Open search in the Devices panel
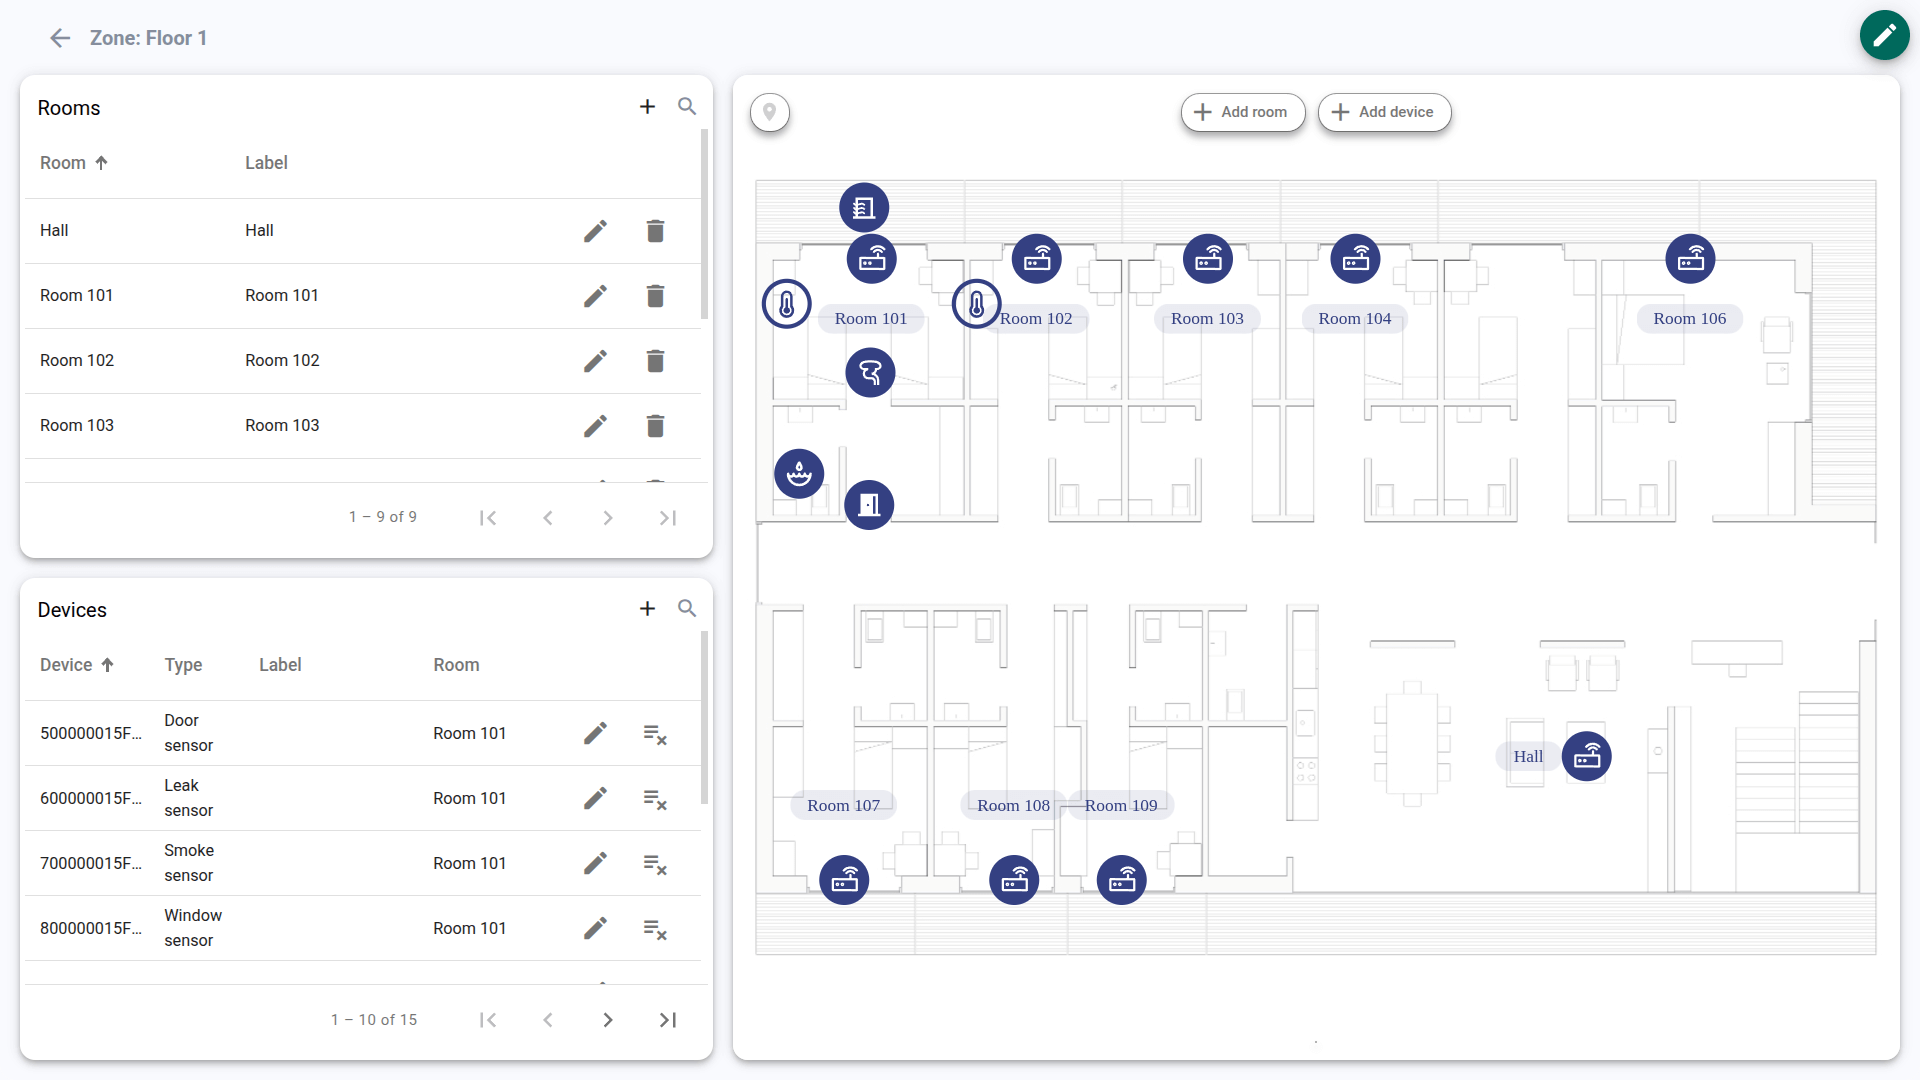This screenshot has height=1080, width=1920. 687,608
